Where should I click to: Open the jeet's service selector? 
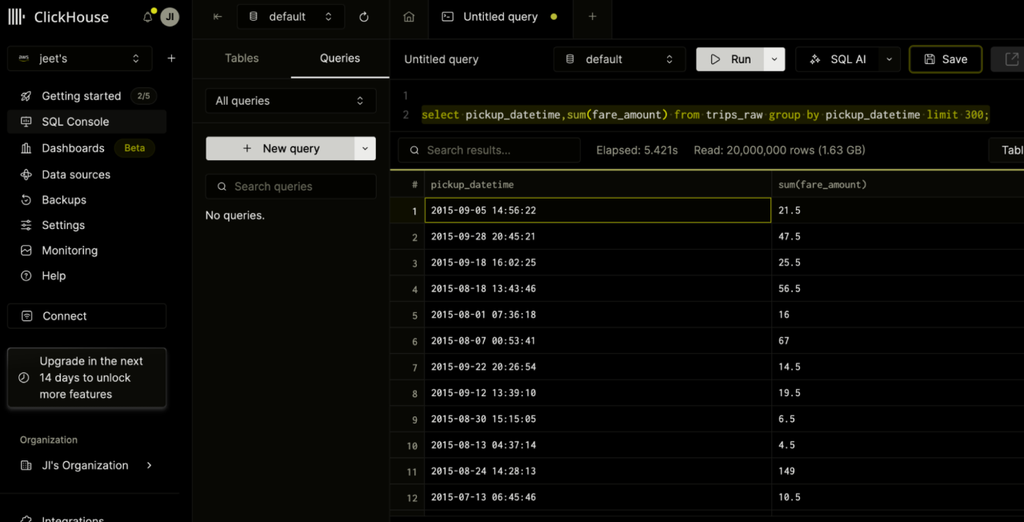pos(80,58)
